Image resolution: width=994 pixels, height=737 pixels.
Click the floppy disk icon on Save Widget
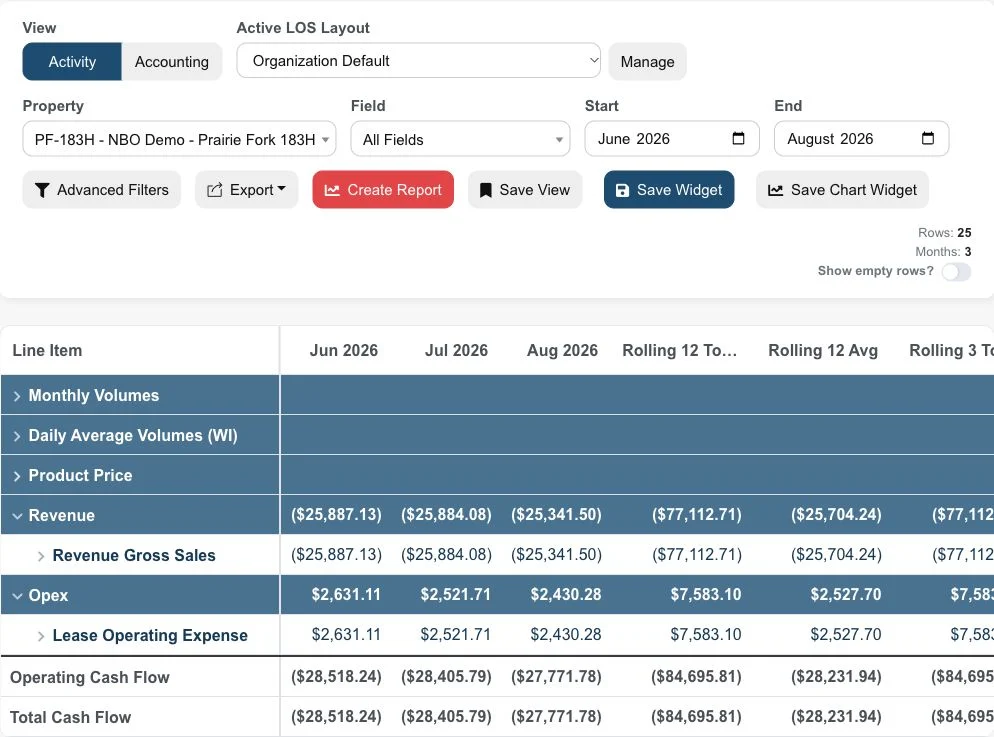pyautogui.click(x=623, y=190)
